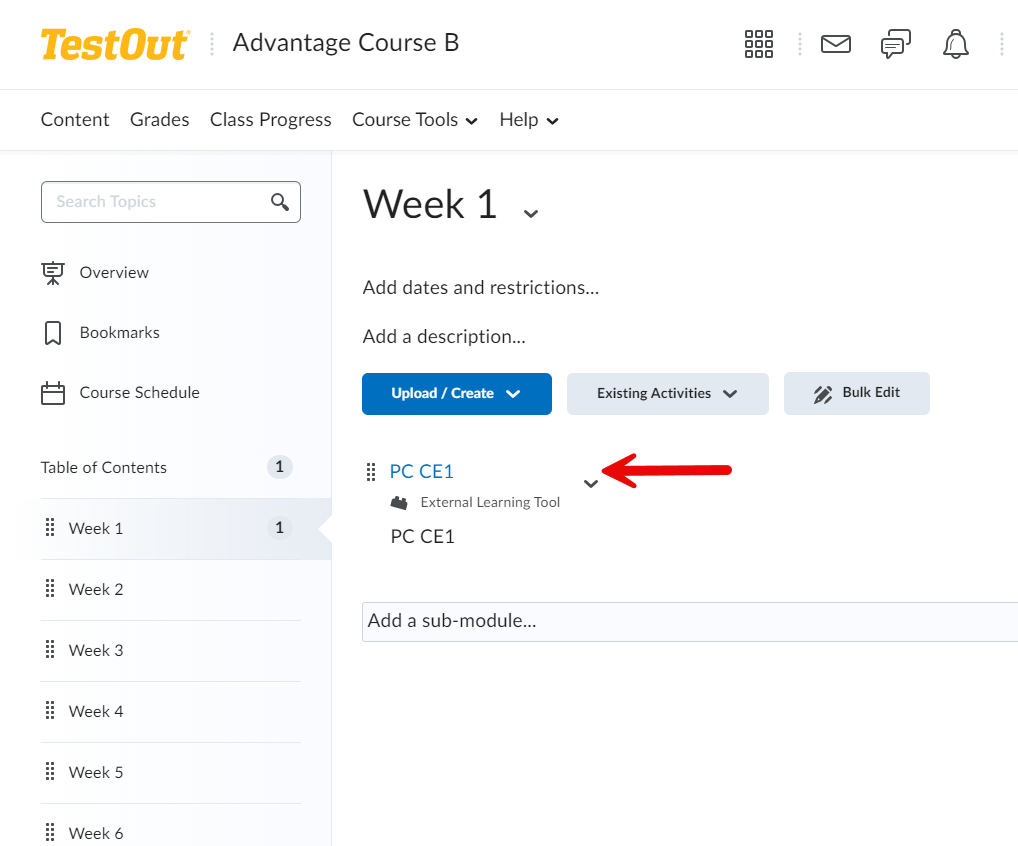Click the Week 2 drag handle
1018x846 pixels.
click(x=50, y=588)
